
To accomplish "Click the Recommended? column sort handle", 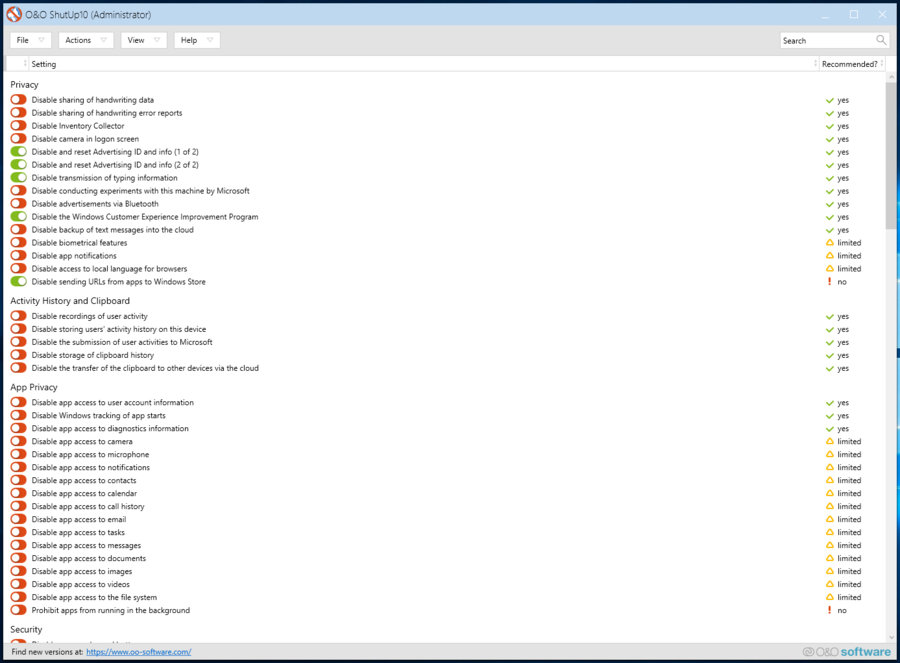I will [x=882, y=63].
